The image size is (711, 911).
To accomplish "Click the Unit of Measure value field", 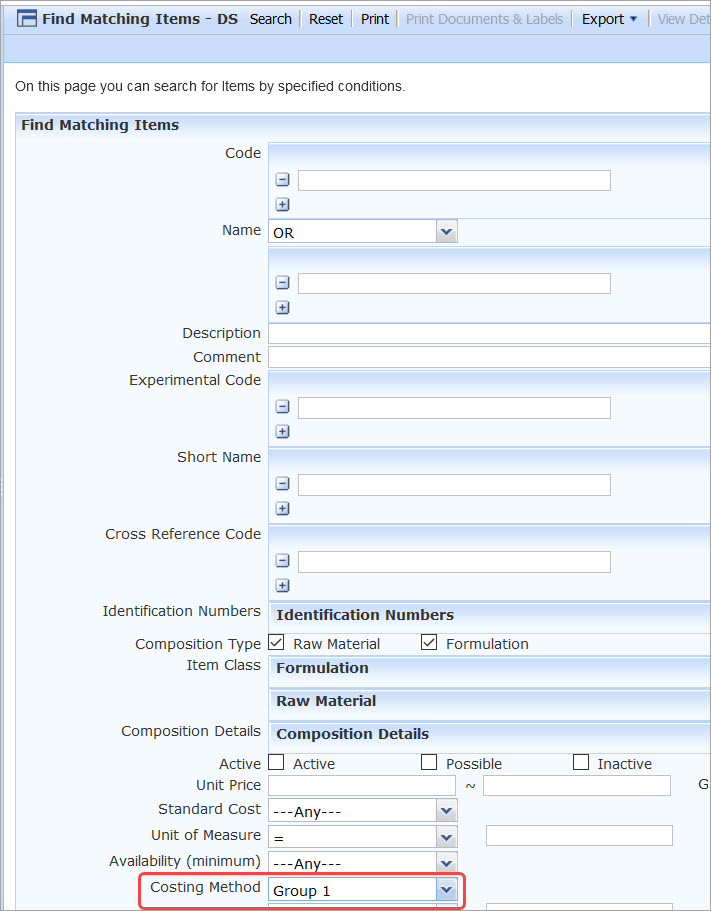I will point(579,835).
